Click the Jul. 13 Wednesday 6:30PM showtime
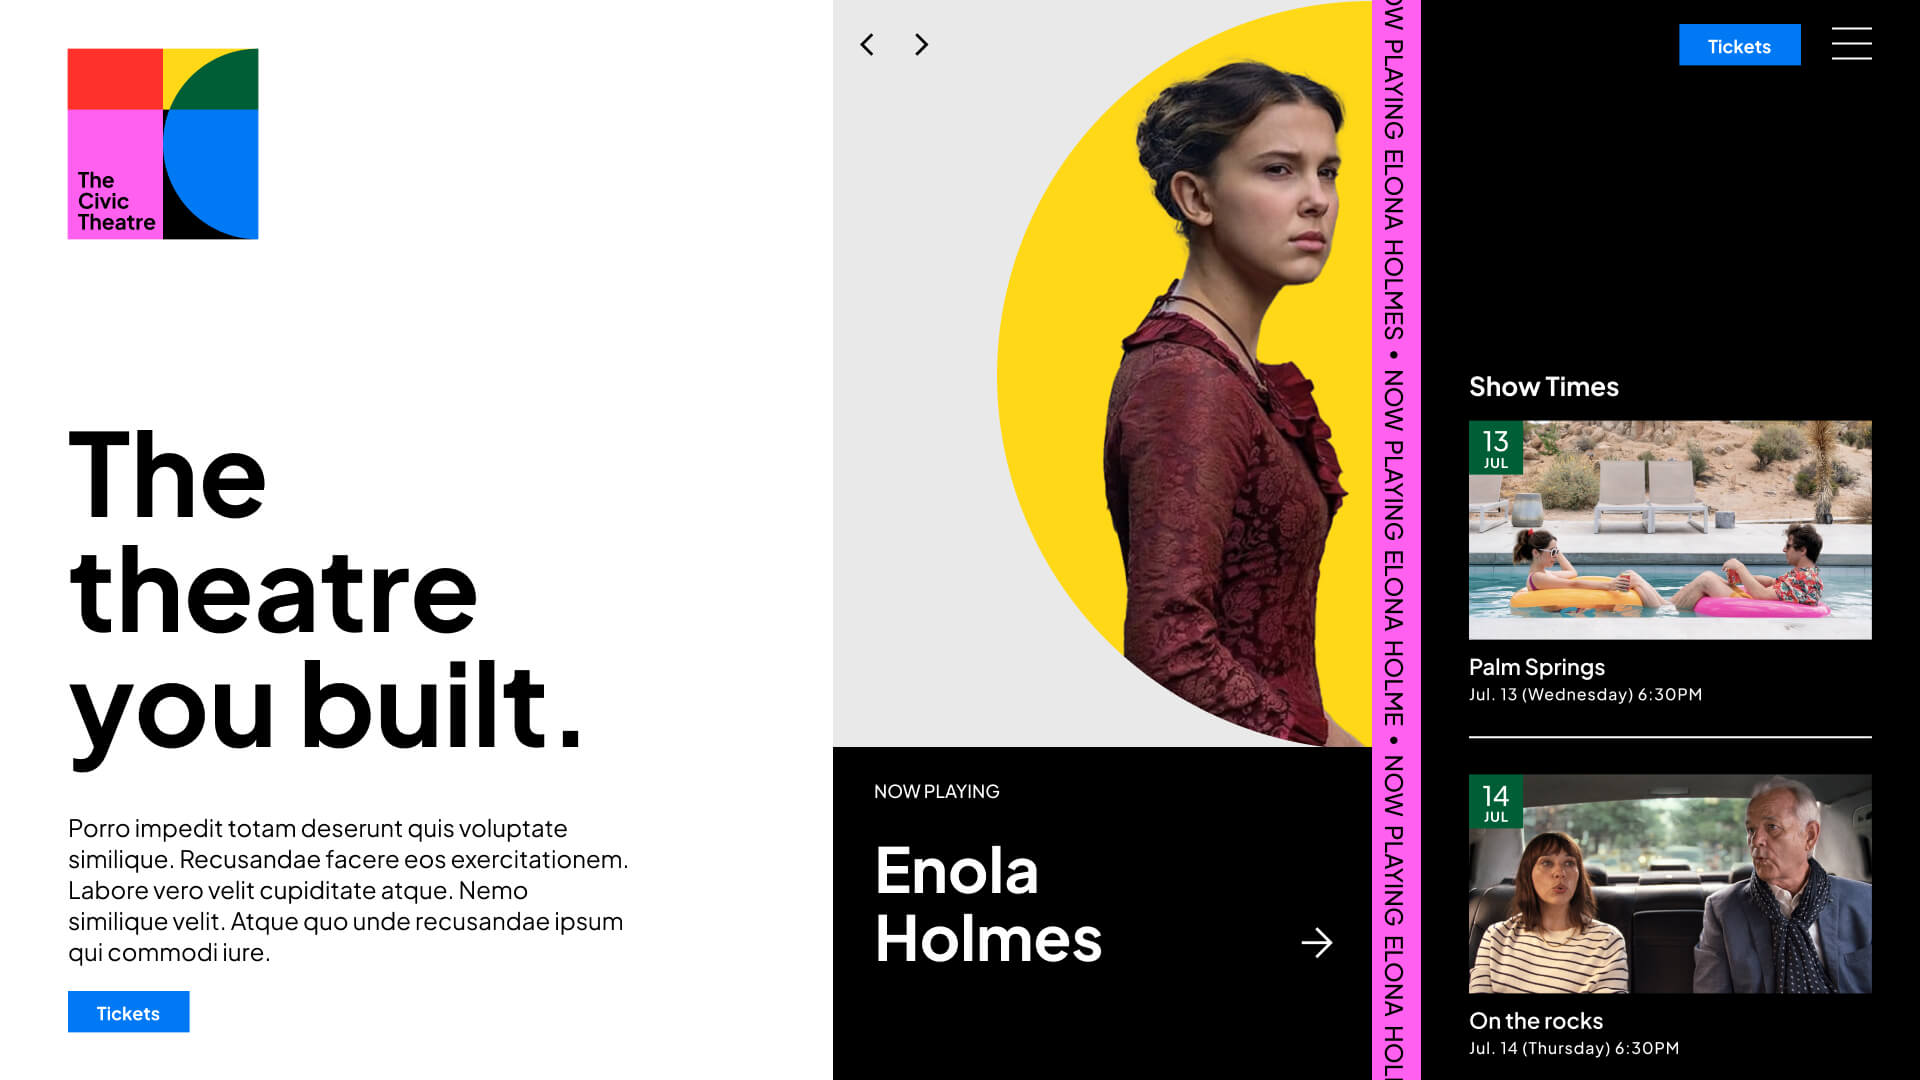Screen dimensions: 1920x1080 [x=1585, y=695]
